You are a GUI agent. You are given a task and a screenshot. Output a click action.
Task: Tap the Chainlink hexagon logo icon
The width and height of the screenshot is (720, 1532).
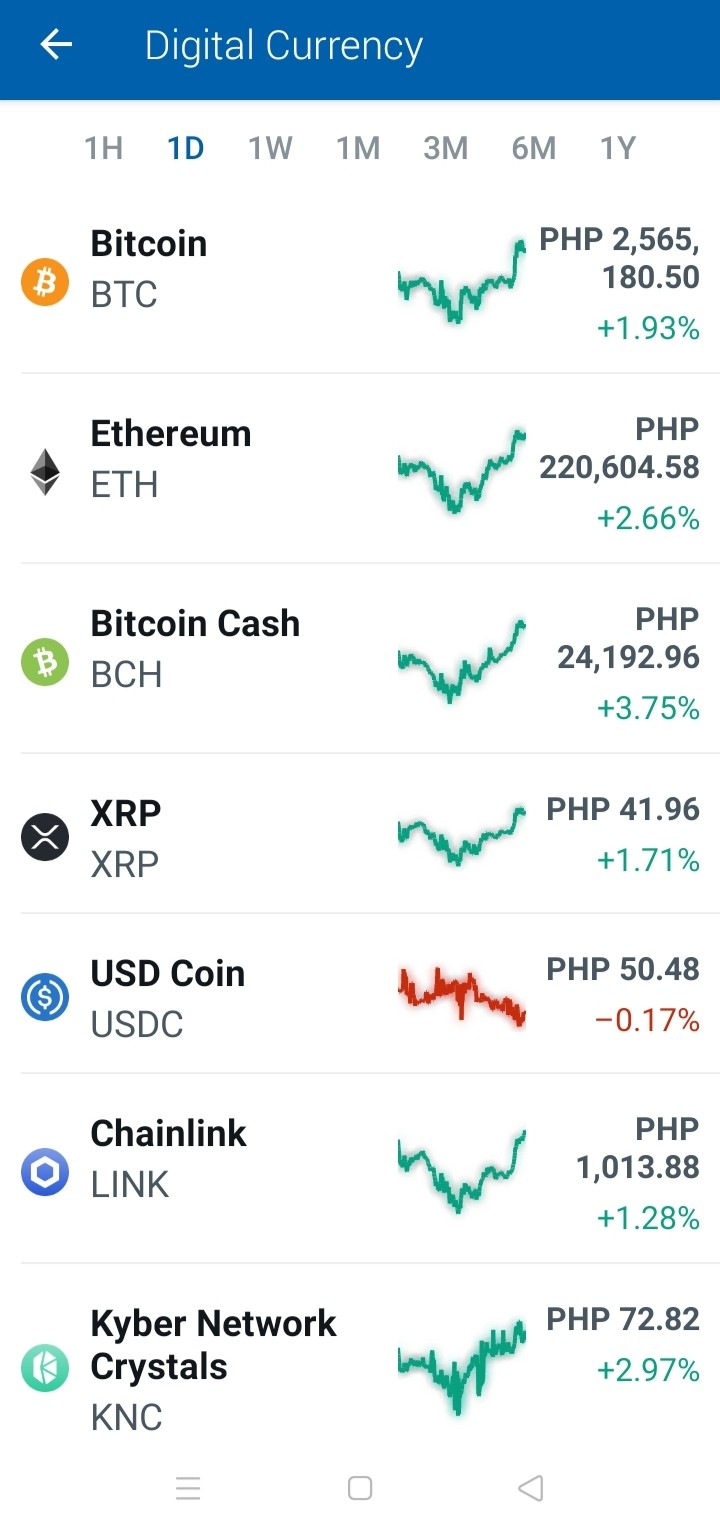[x=45, y=1172]
